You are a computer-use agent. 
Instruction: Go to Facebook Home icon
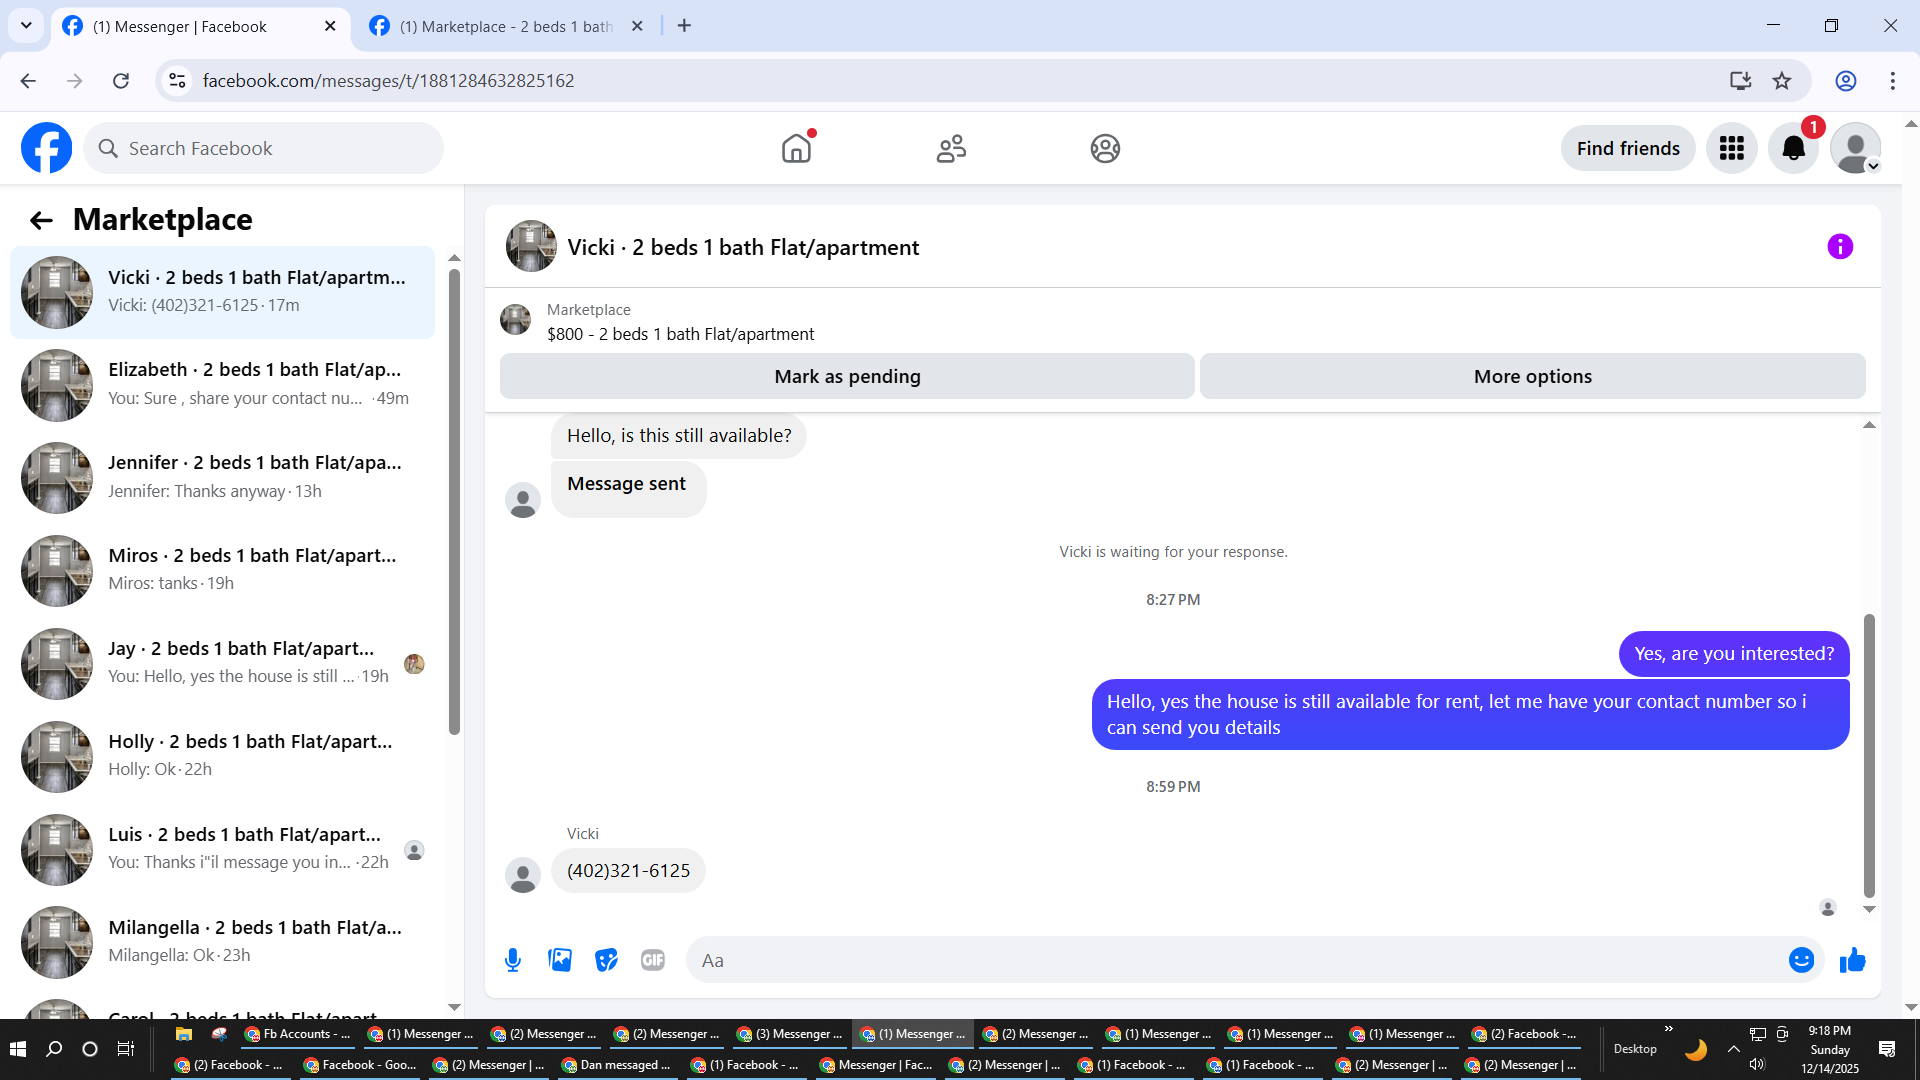tap(796, 149)
